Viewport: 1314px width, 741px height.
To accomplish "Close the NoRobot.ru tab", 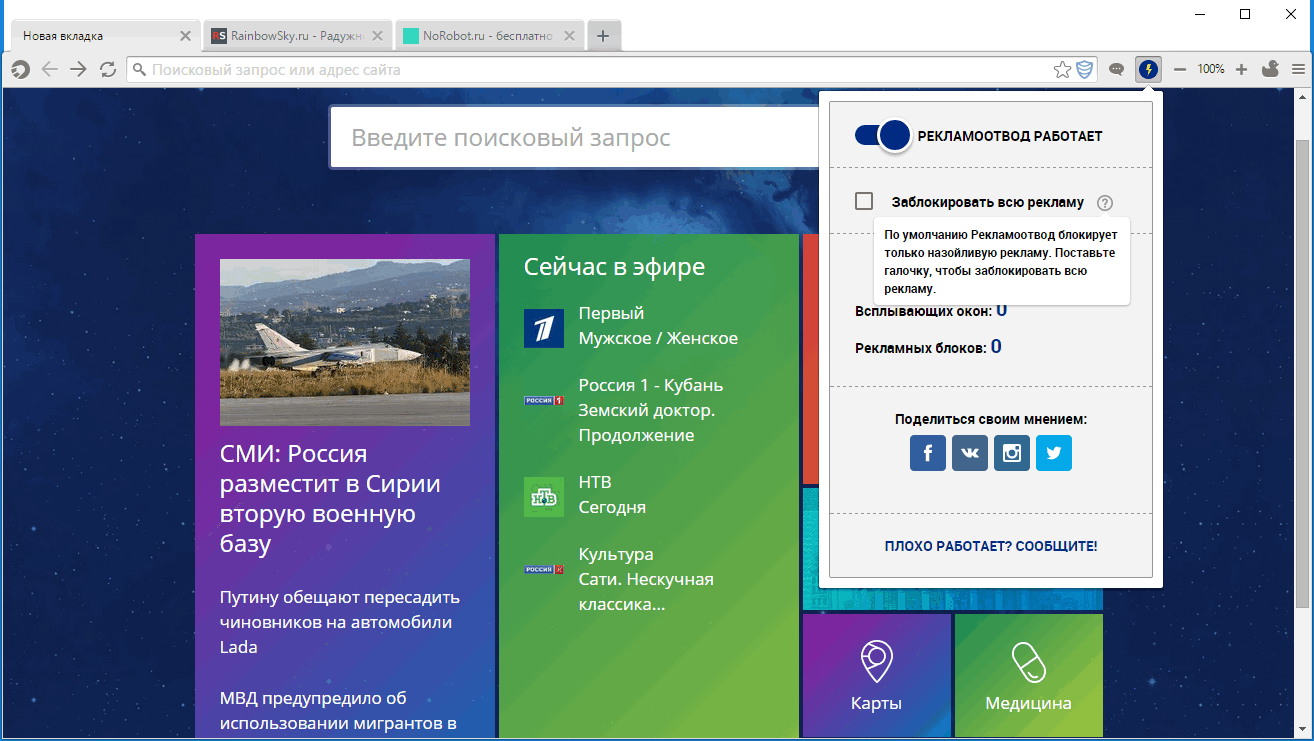I will point(569,35).
